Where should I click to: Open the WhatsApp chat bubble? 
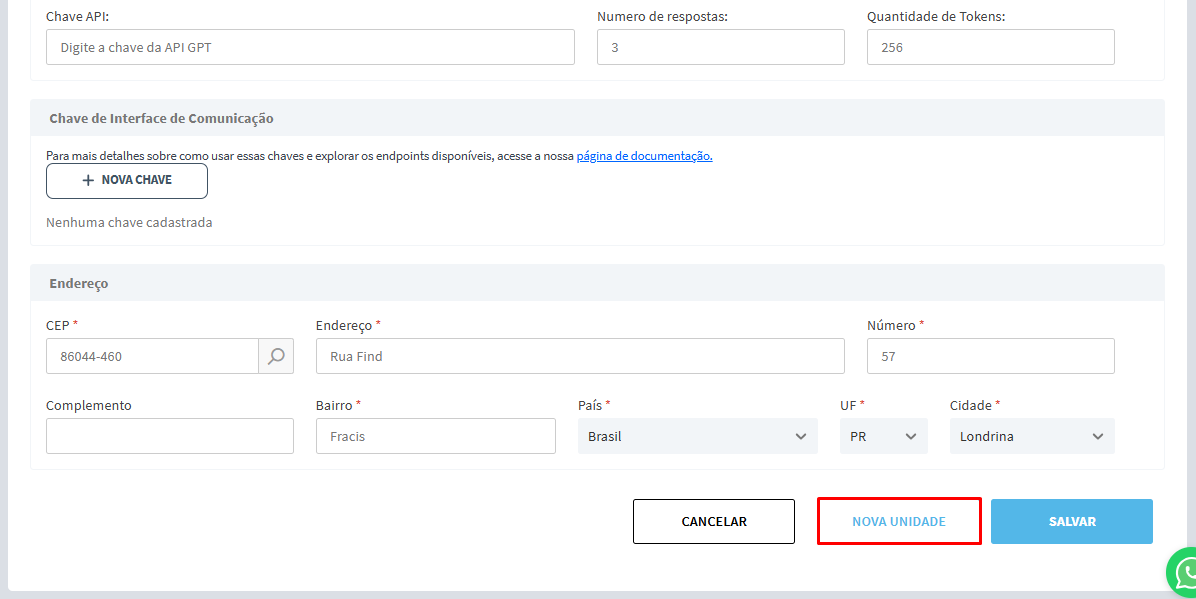point(1184,573)
